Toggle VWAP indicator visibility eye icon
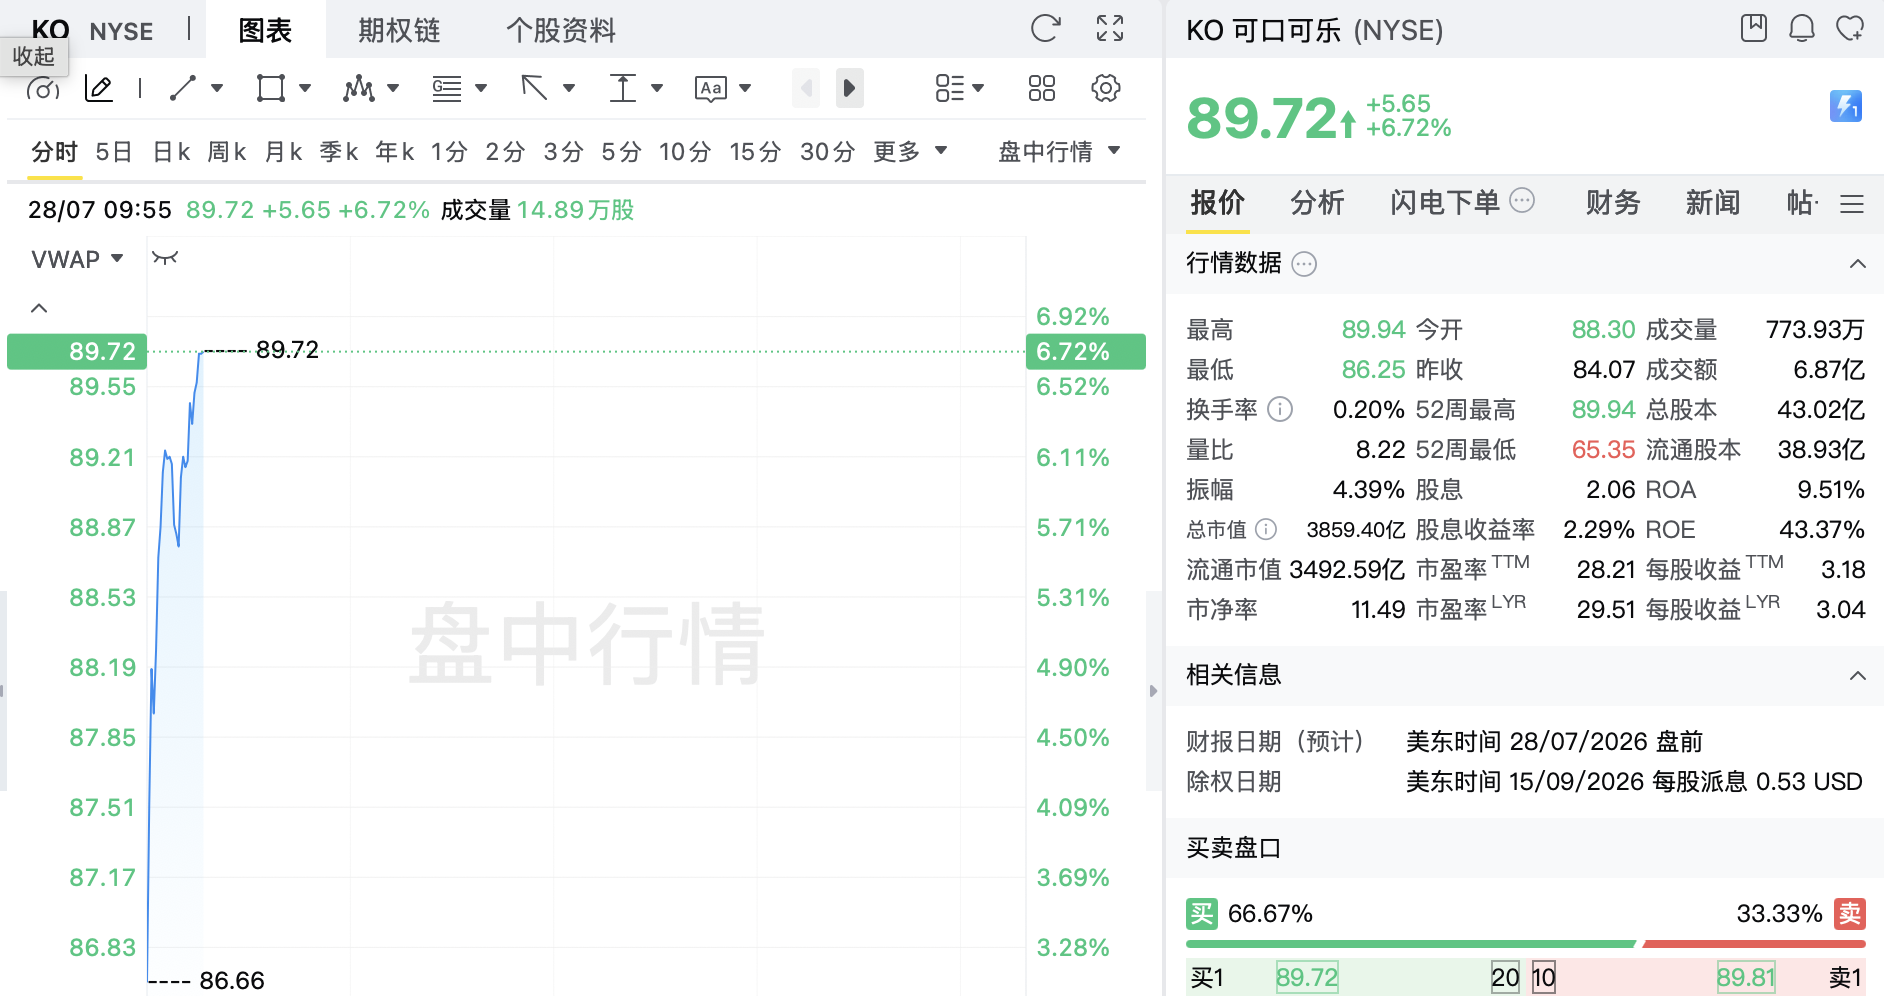 pos(165,258)
